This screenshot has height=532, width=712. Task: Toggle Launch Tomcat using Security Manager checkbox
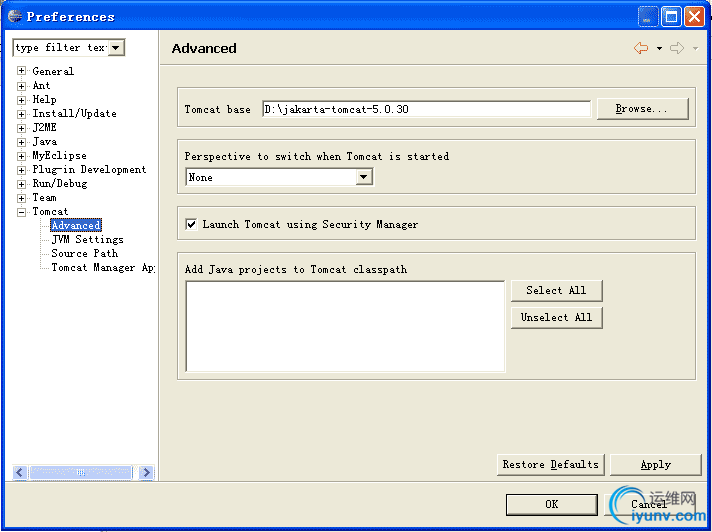[191, 224]
